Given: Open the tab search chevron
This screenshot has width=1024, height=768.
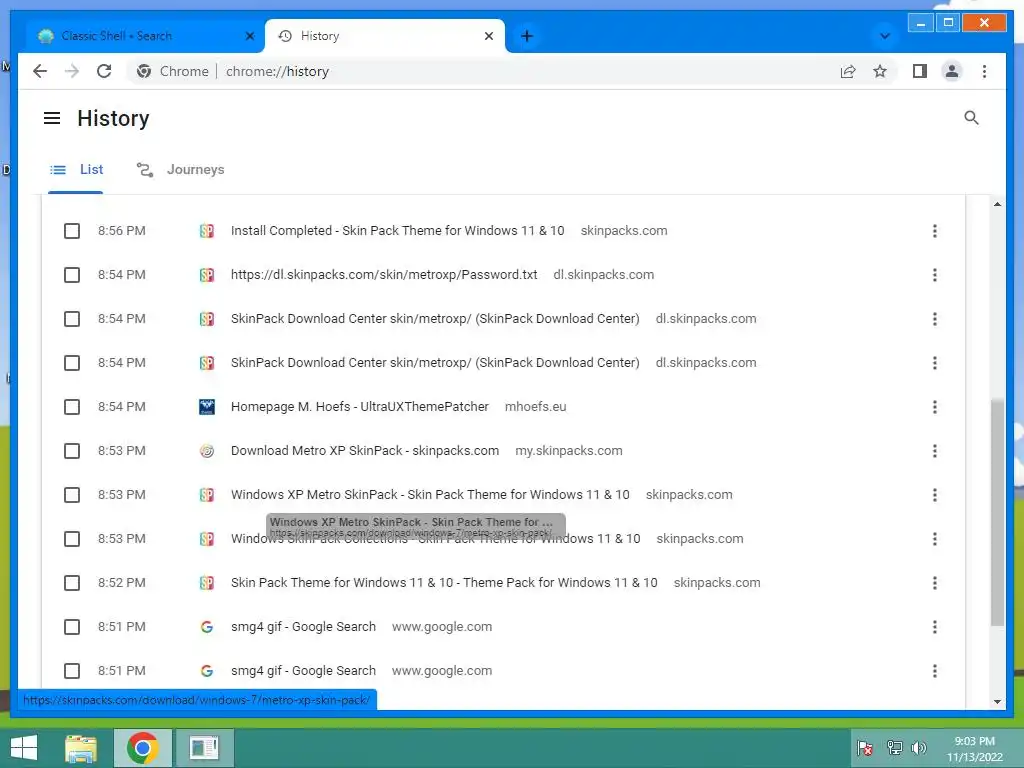Looking at the screenshot, I should pyautogui.click(x=884, y=36).
